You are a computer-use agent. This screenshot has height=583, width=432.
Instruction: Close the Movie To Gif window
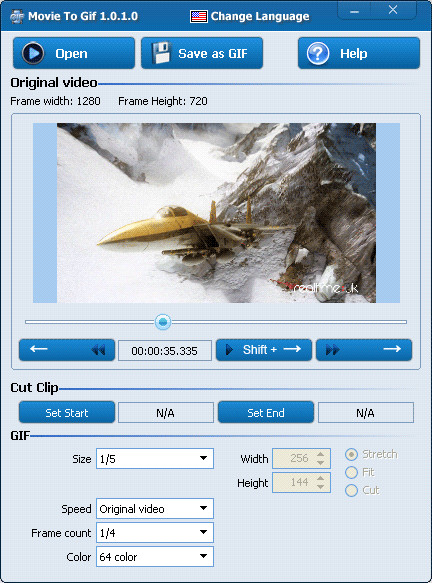393,10
